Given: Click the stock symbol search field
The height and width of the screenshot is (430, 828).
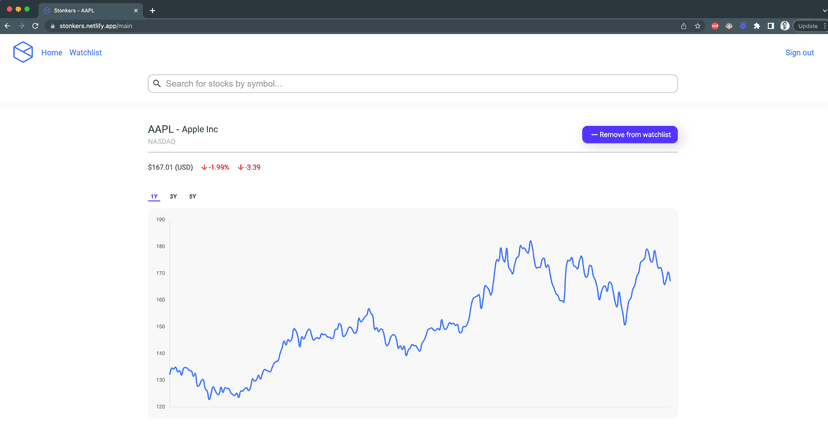Looking at the screenshot, I should (413, 84).
